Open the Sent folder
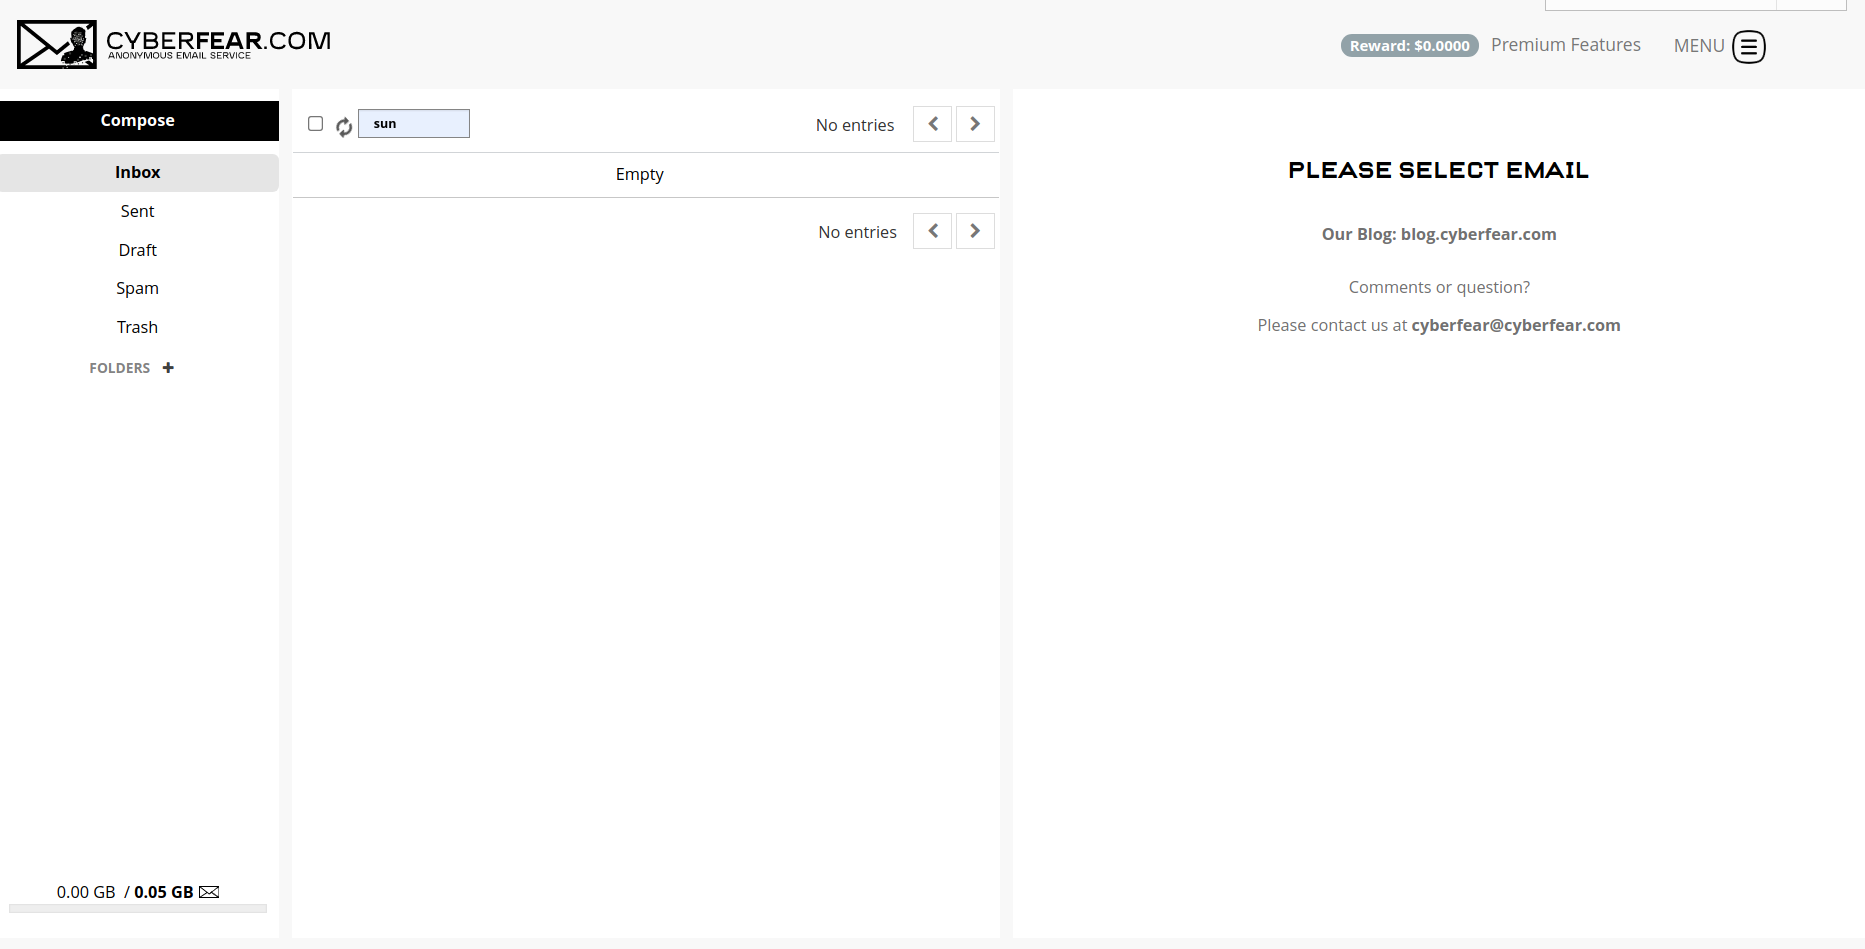Screen dimensions: 1865x949 138,211
